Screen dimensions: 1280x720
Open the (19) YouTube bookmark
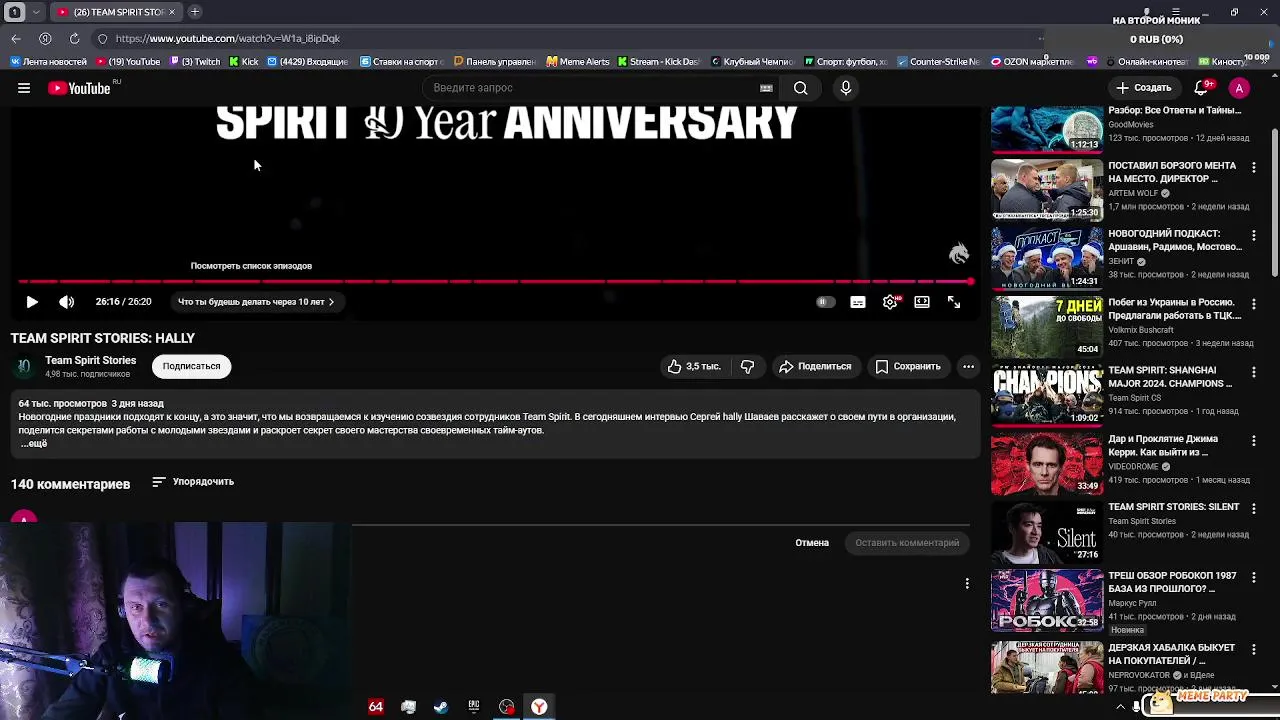(x=128, y=62)
